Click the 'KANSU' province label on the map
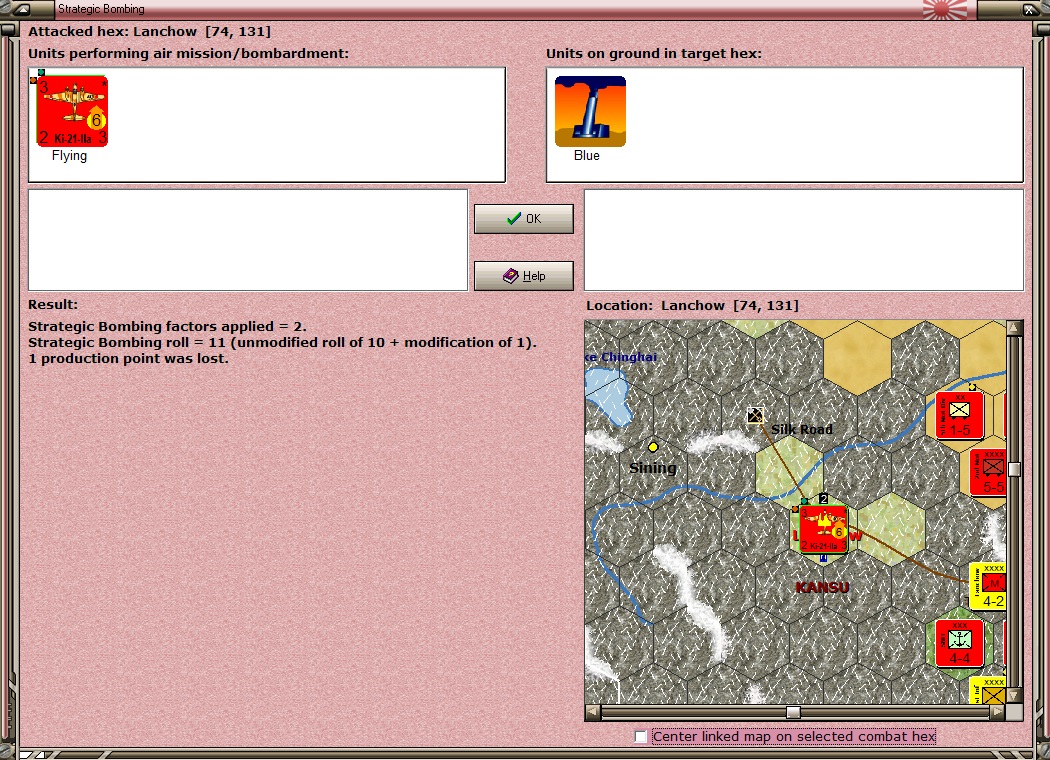 tap(822, 587)
